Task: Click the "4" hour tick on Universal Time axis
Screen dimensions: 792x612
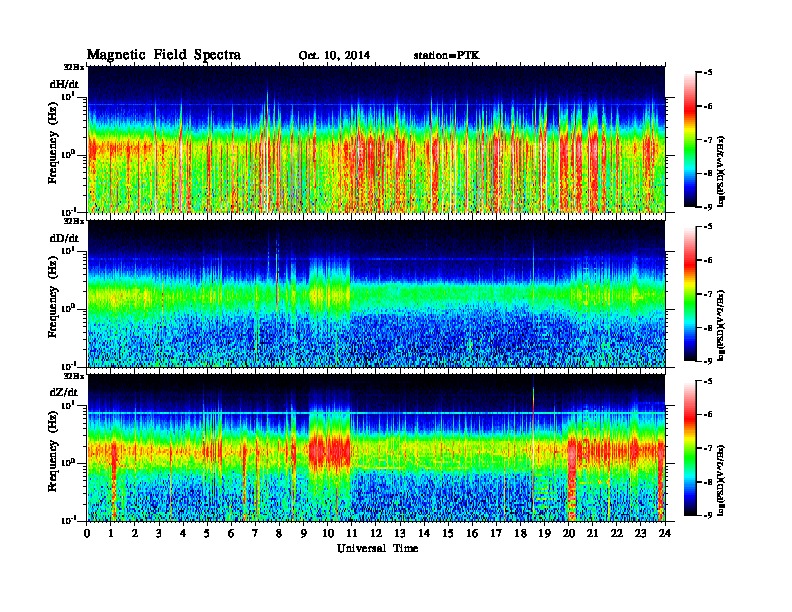Action: pos(183,533)
